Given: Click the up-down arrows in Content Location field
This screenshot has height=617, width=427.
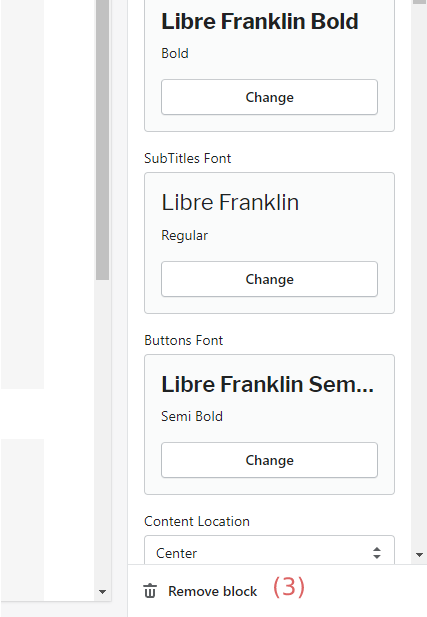Looking at the screenshot, I should pos(377,553).
